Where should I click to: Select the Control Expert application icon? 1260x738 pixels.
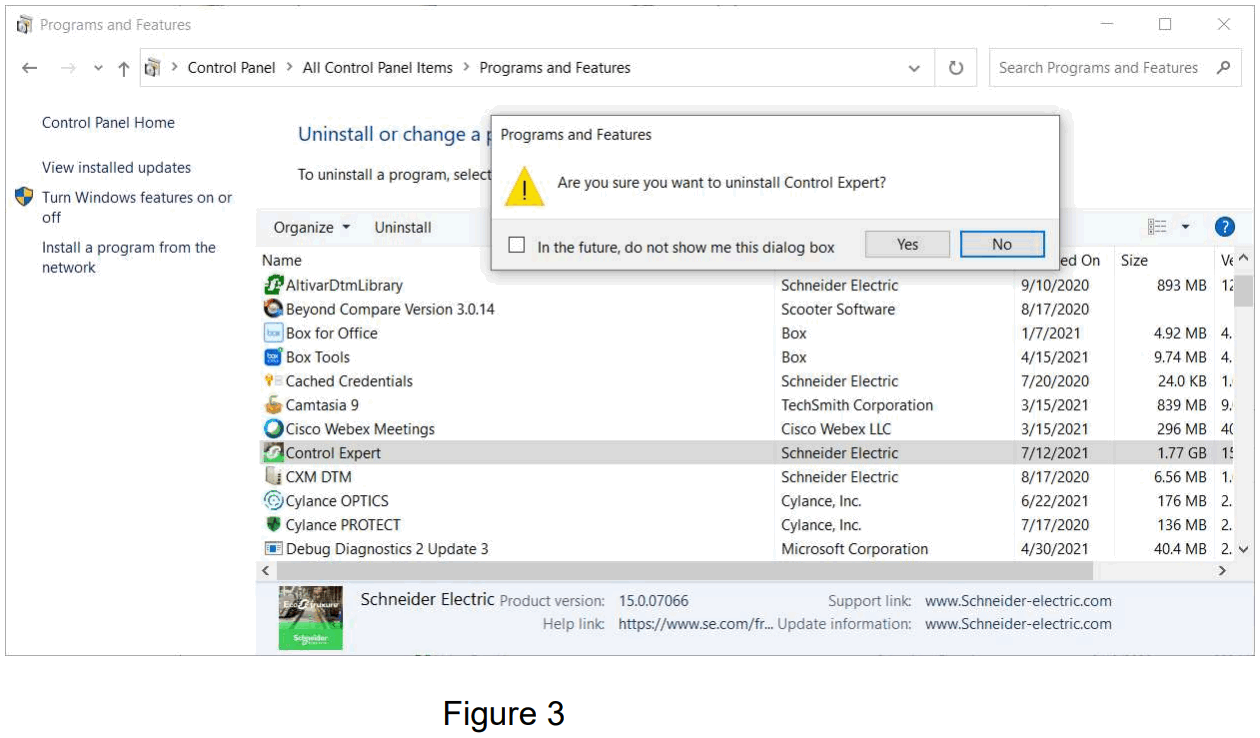pyautogui.click(x=272, y=453)
